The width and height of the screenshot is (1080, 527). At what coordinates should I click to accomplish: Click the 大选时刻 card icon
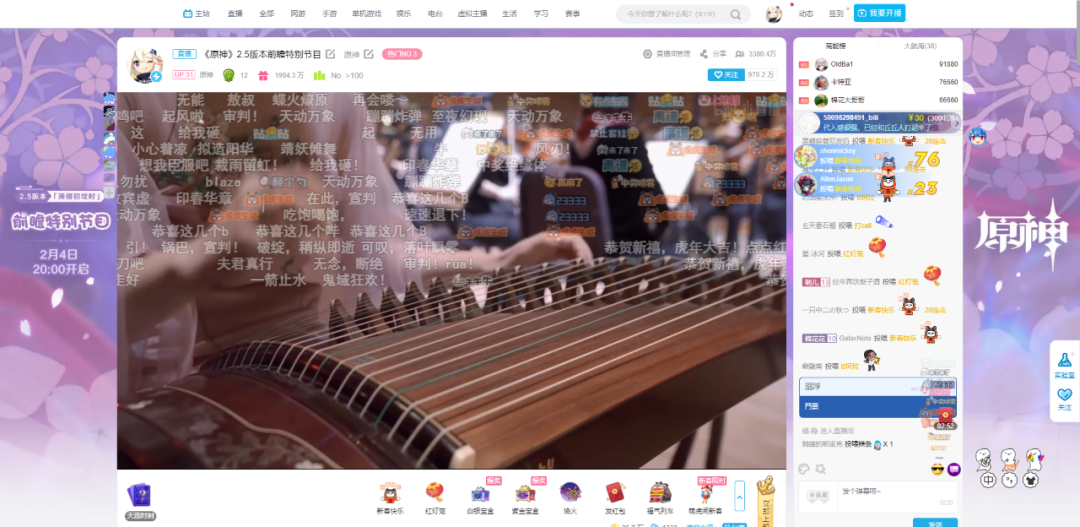pos(139,497)
